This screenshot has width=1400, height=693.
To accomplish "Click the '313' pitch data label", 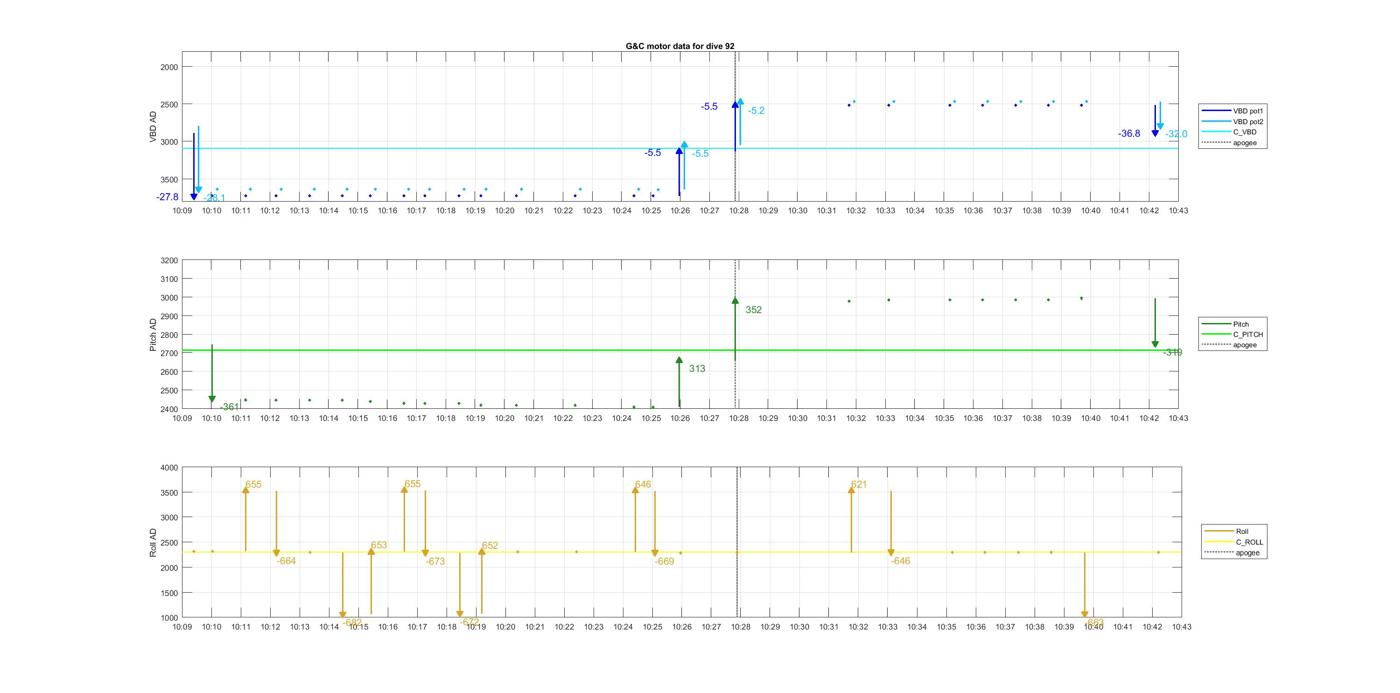I will coord(697,369).
